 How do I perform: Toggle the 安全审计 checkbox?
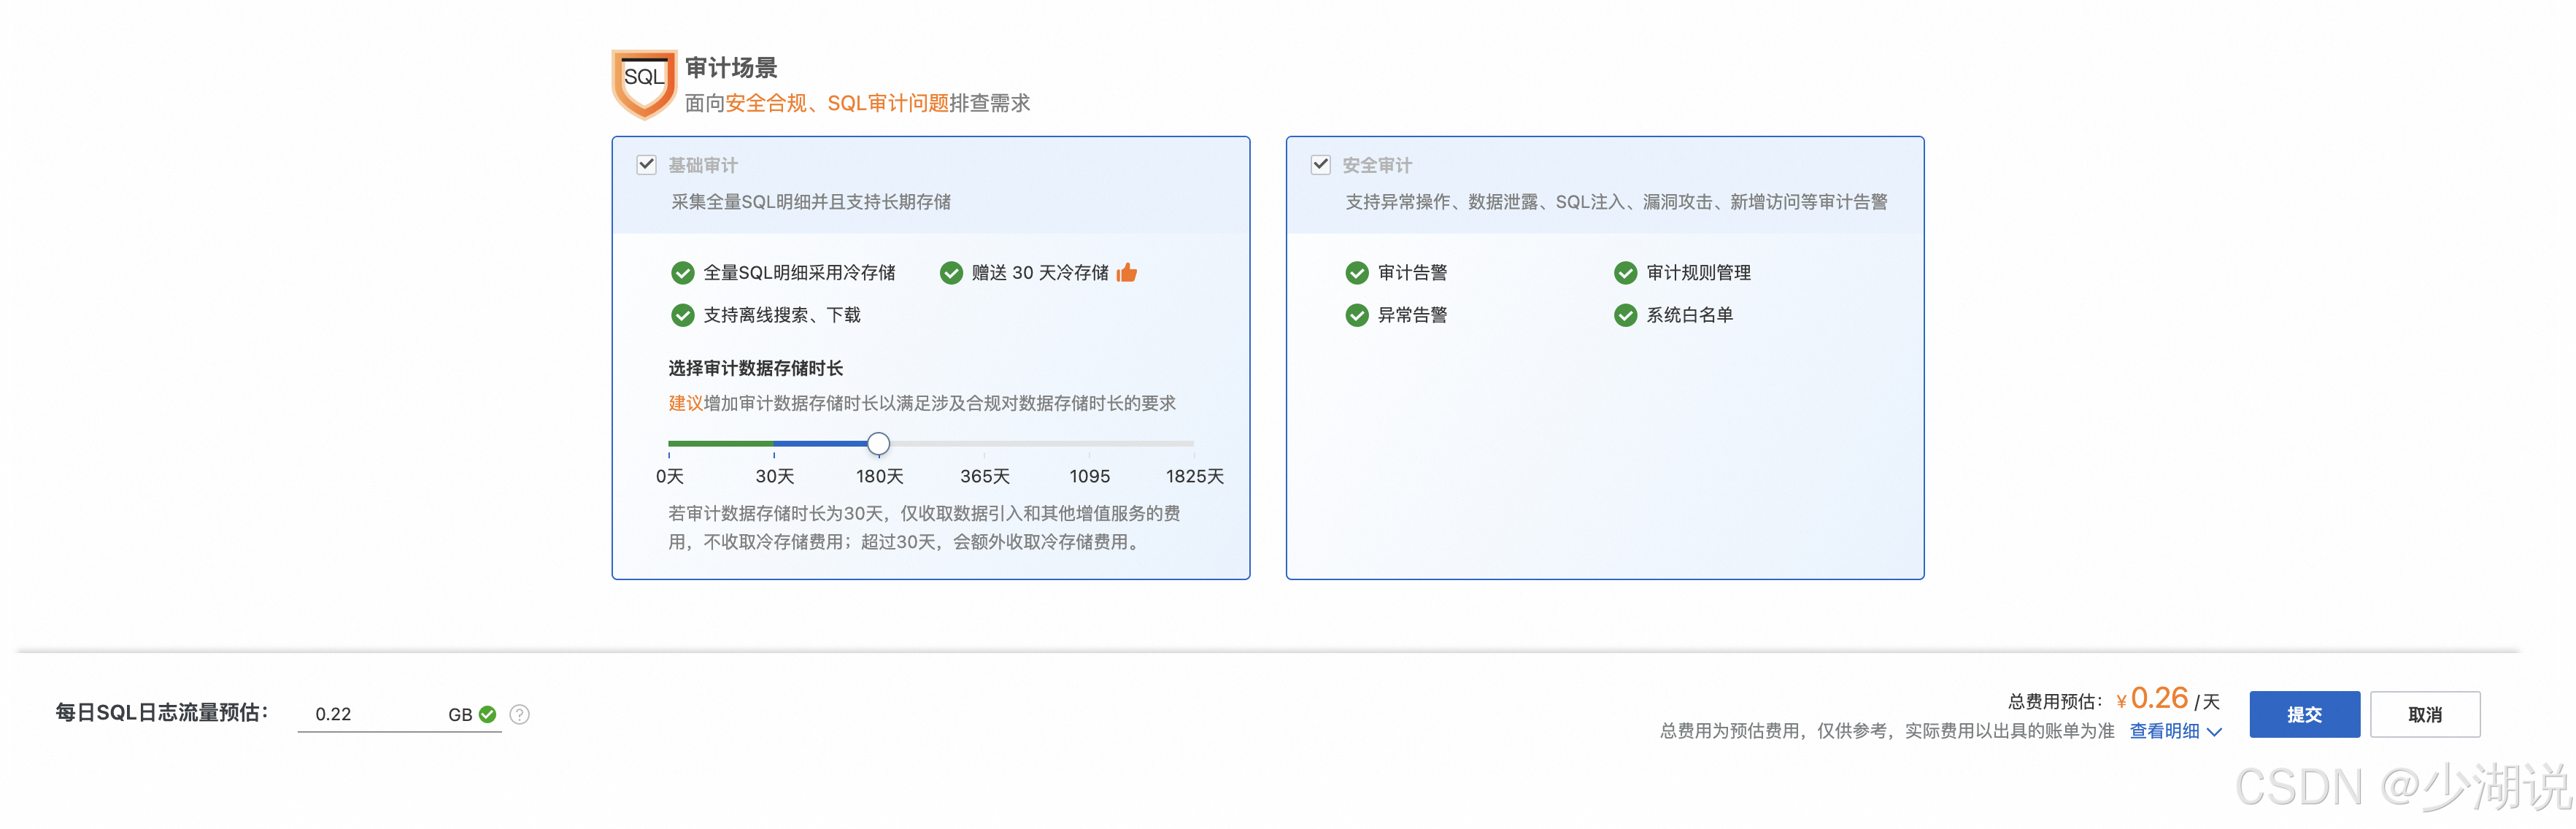(1320, 165)
